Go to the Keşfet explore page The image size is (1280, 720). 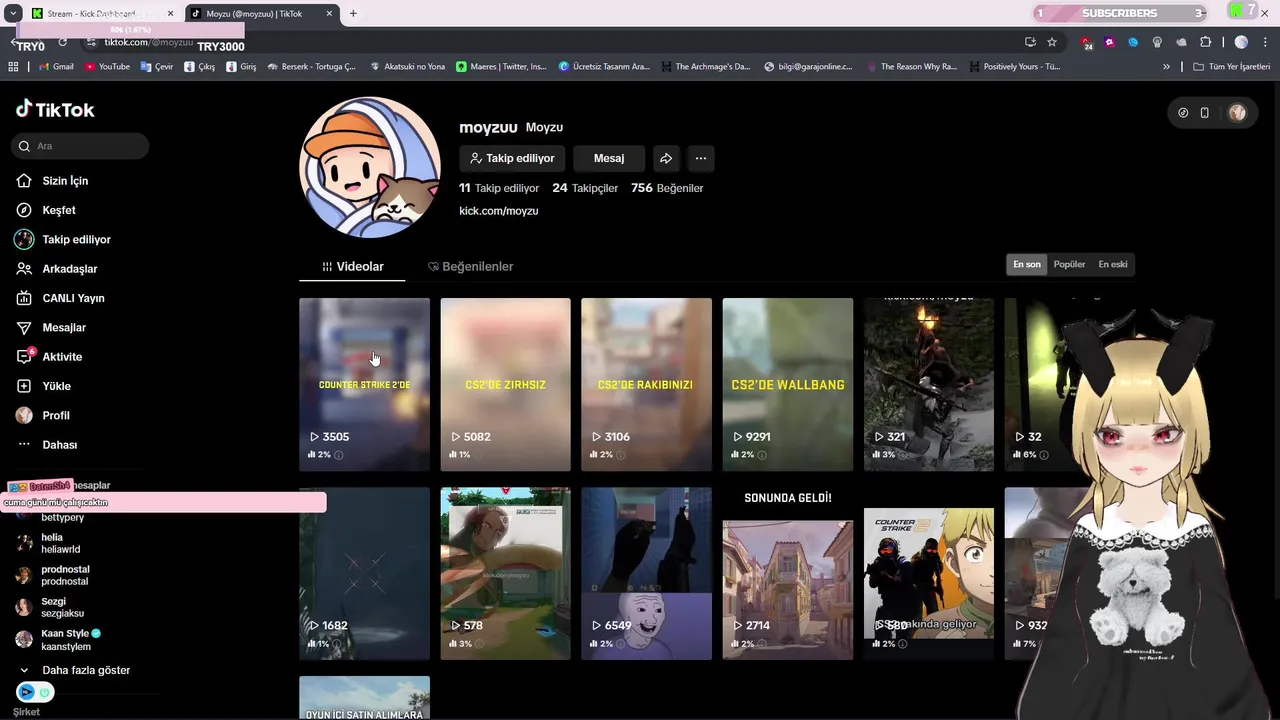point(46,210)
